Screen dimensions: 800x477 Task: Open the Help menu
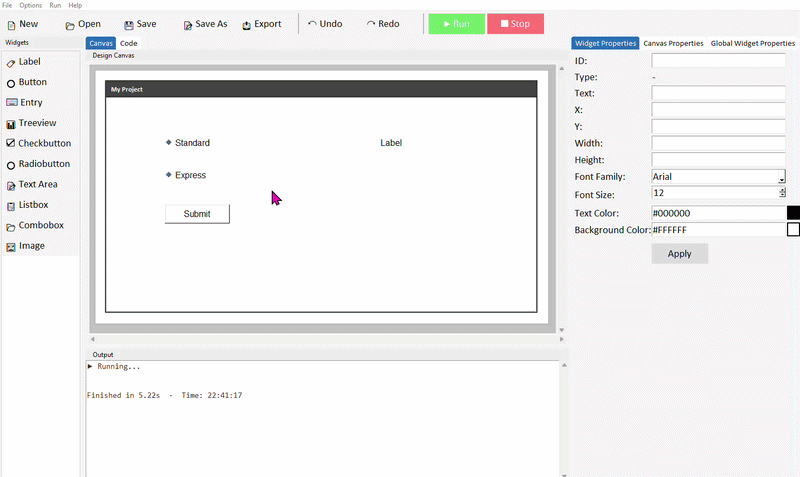[x=75, y=5]
